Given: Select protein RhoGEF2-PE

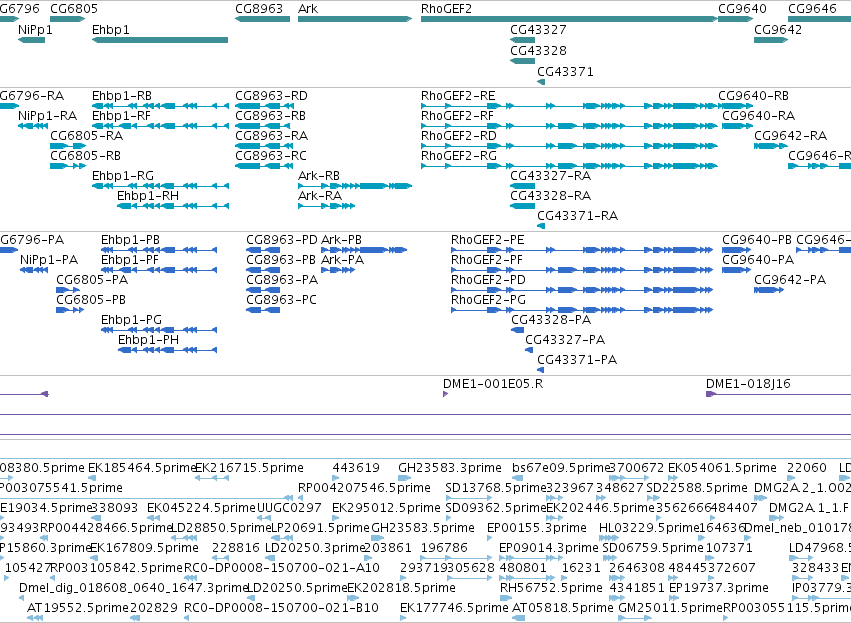Looking at the screenshot, I should [582, 250].
